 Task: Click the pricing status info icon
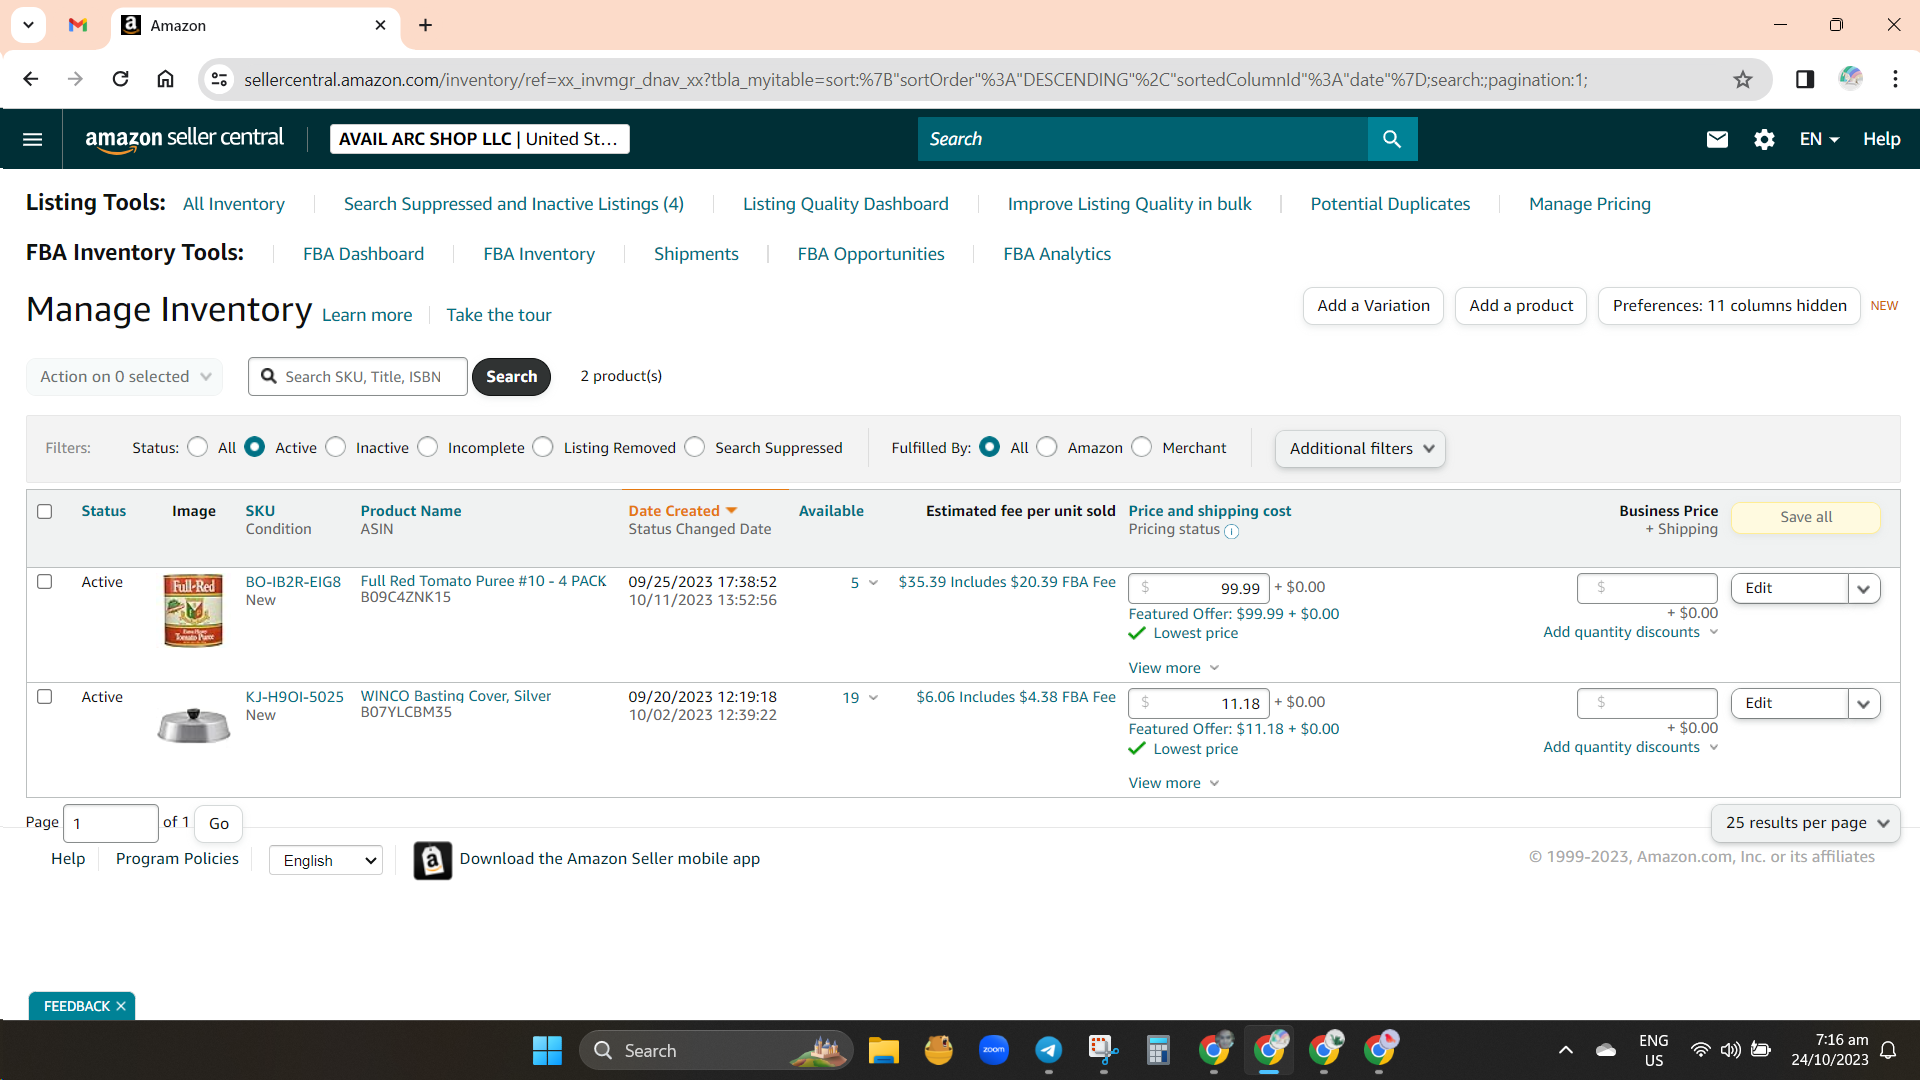pyautogui.click(x=1232, y=531)
